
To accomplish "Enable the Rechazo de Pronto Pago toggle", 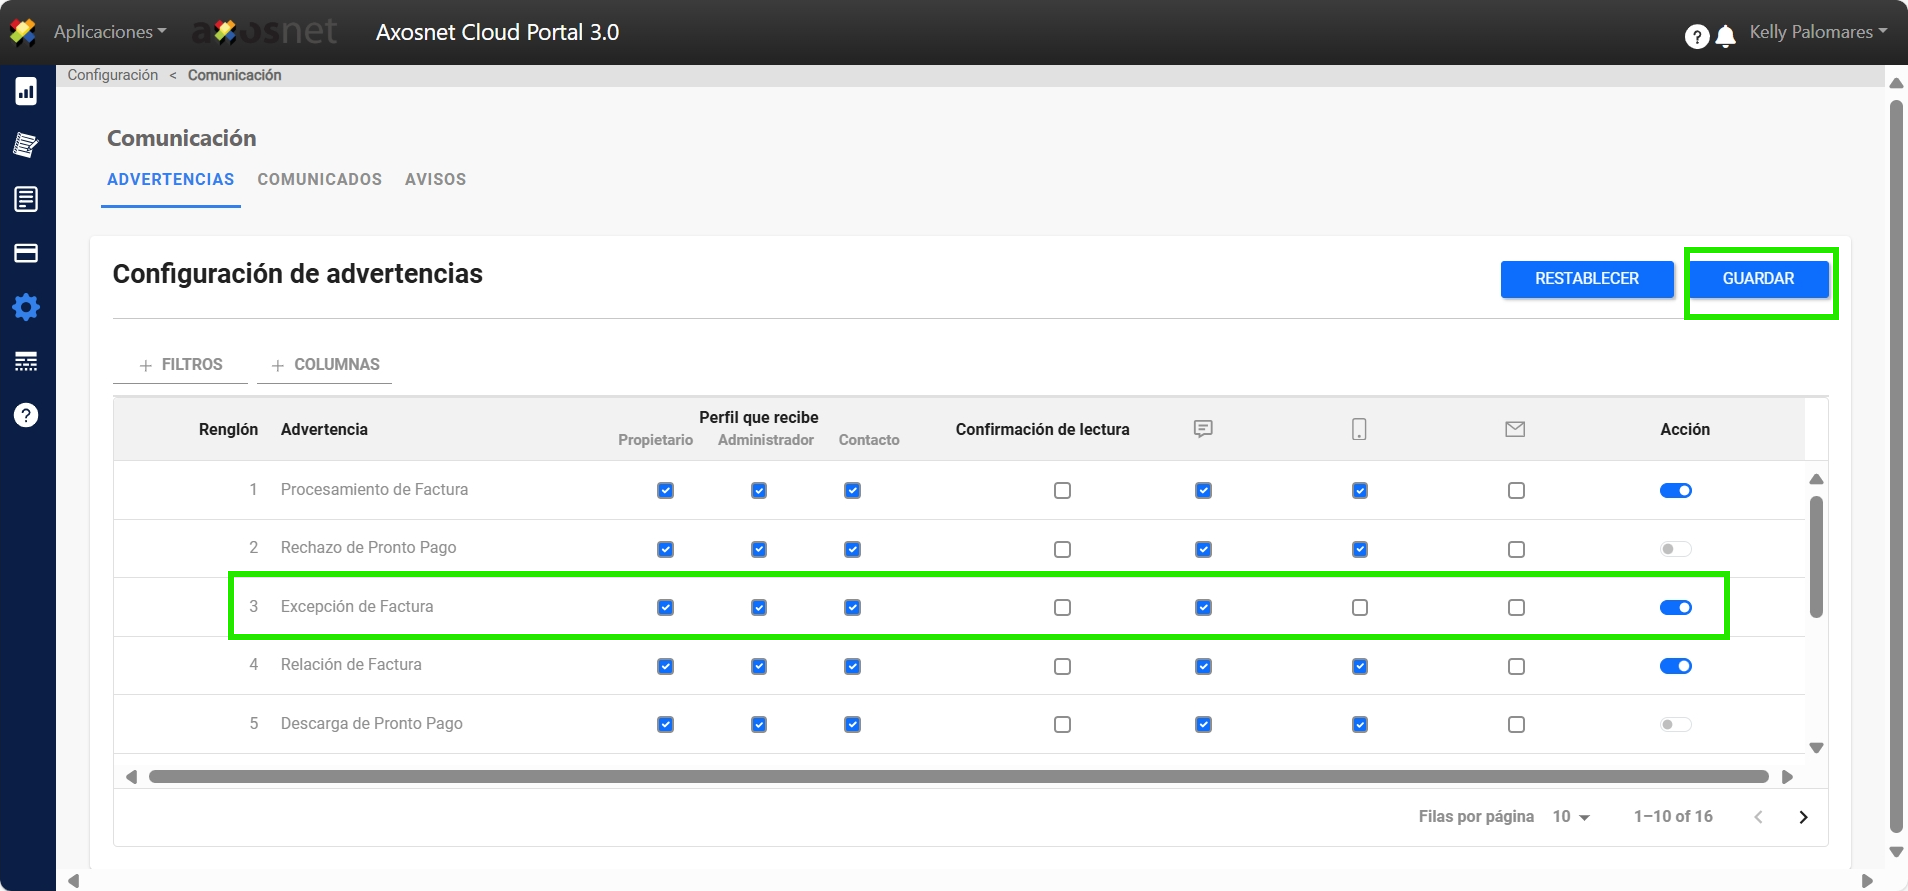I will coord(1675,549).
